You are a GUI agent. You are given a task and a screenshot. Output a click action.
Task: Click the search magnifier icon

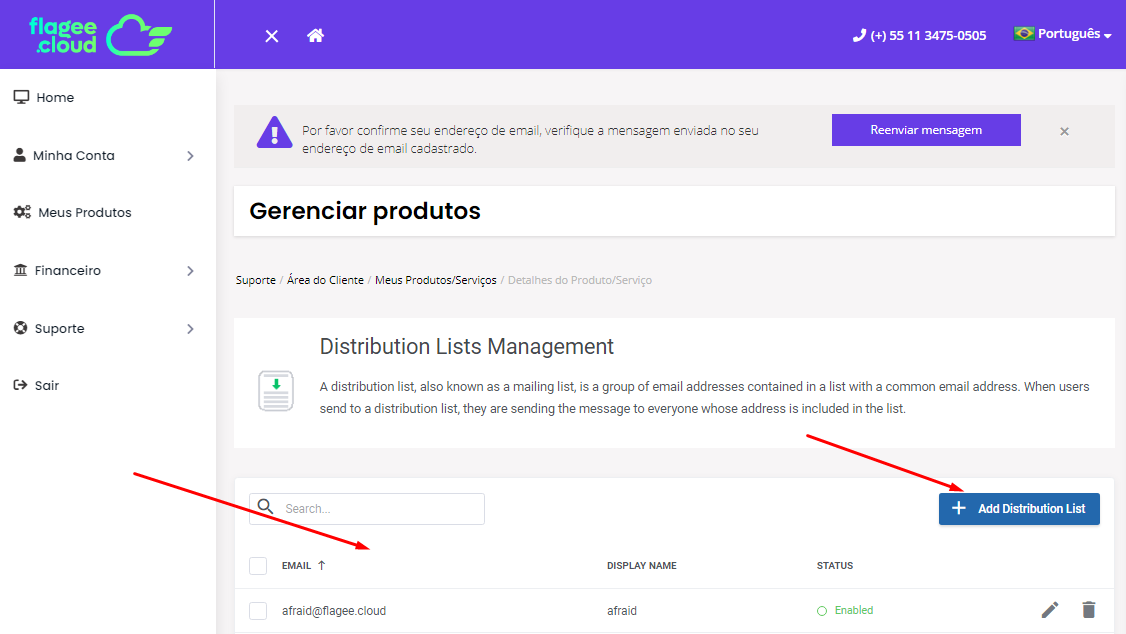point(265,507)
